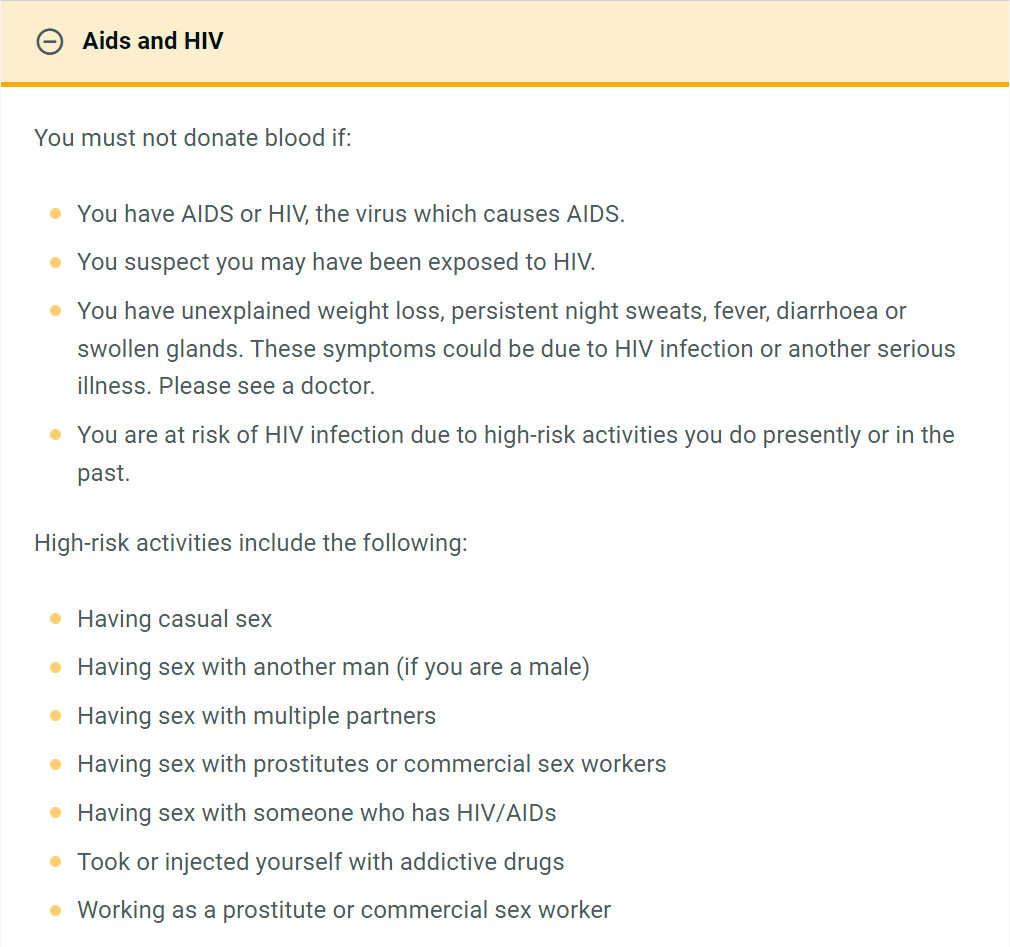Click the "Working as a prostitute" list item

click(x=344, y=910)
